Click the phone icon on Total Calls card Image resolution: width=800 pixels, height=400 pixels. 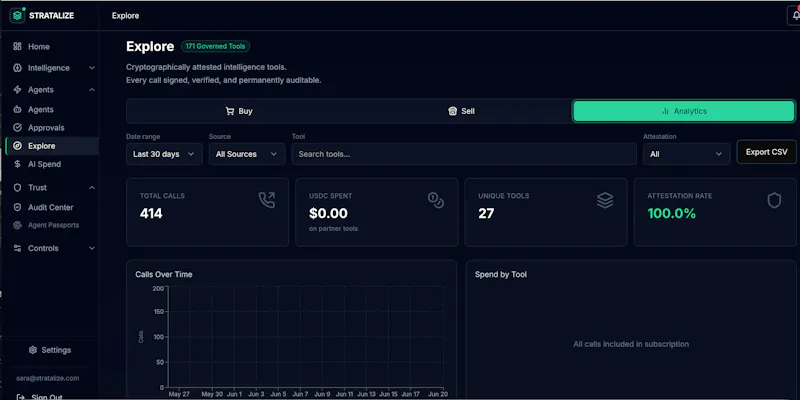pos(267,200)
